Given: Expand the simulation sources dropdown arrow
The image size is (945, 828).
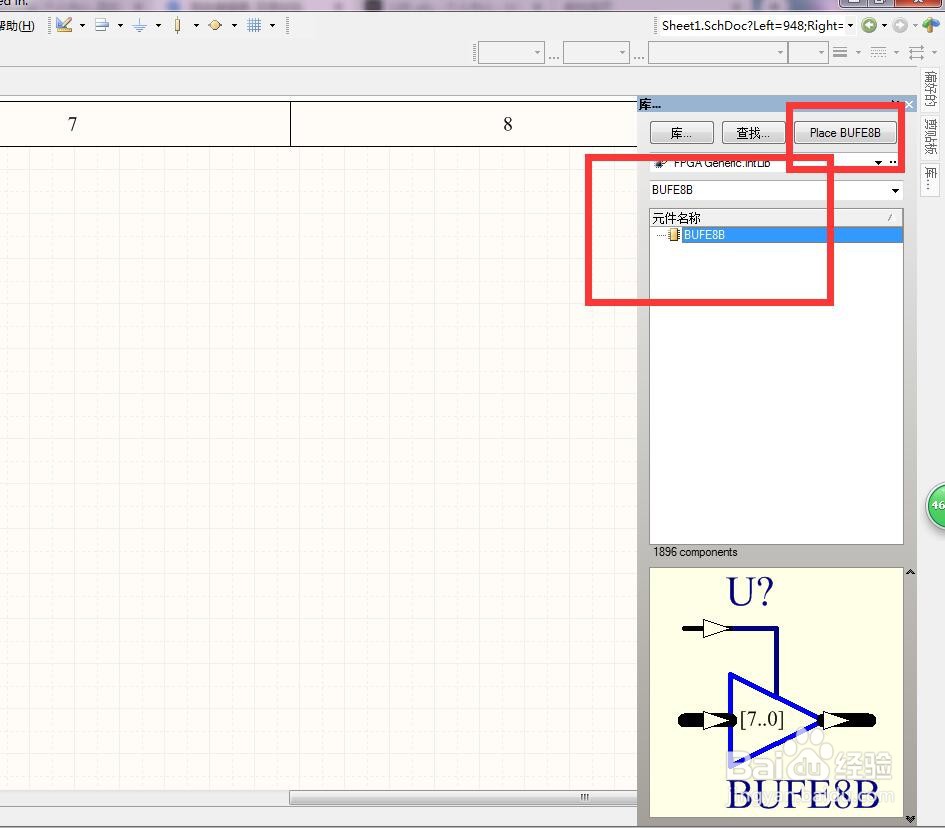Looking at the screenshot, I should point(234,25).
